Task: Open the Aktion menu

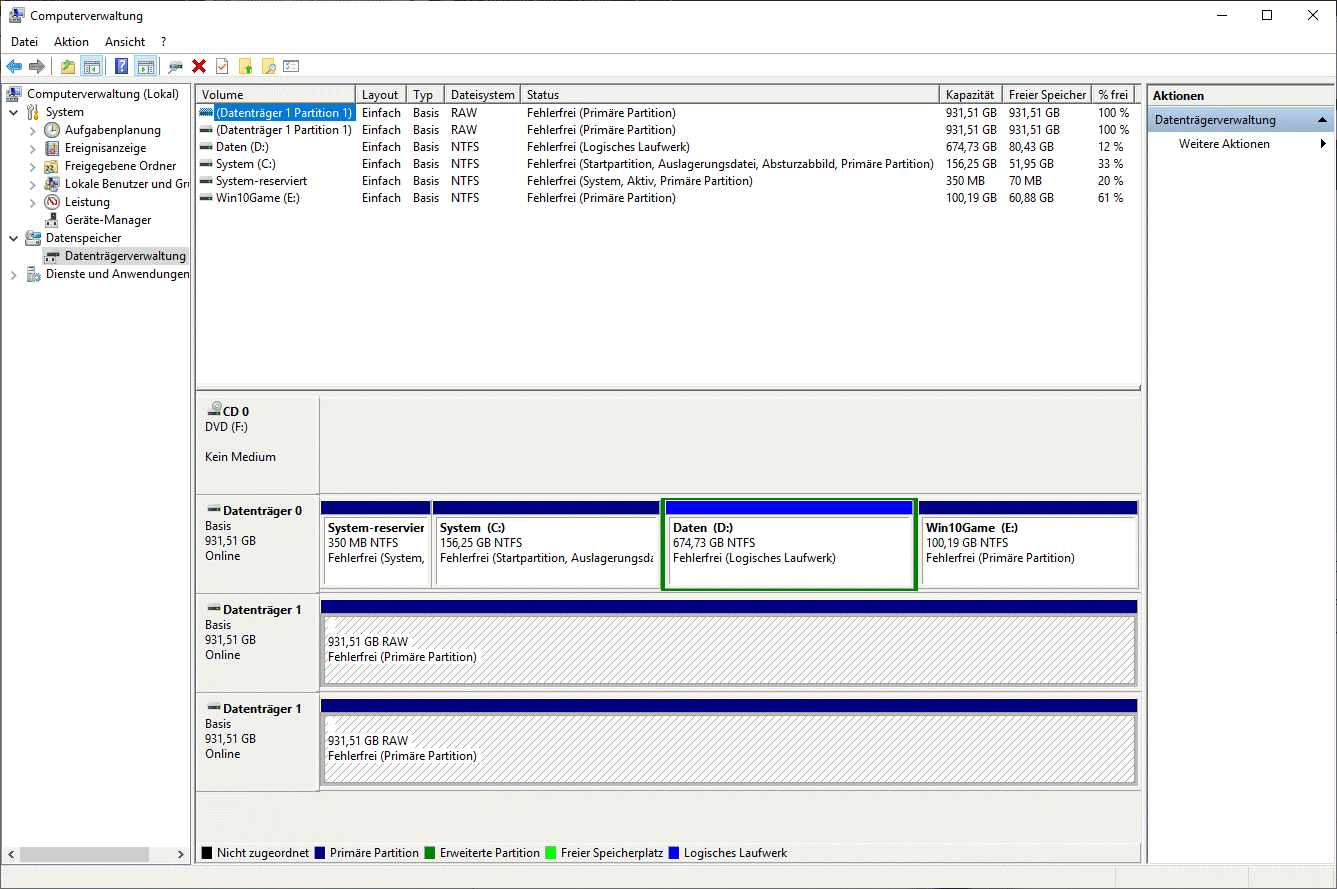Action: [x=71, y=42]
